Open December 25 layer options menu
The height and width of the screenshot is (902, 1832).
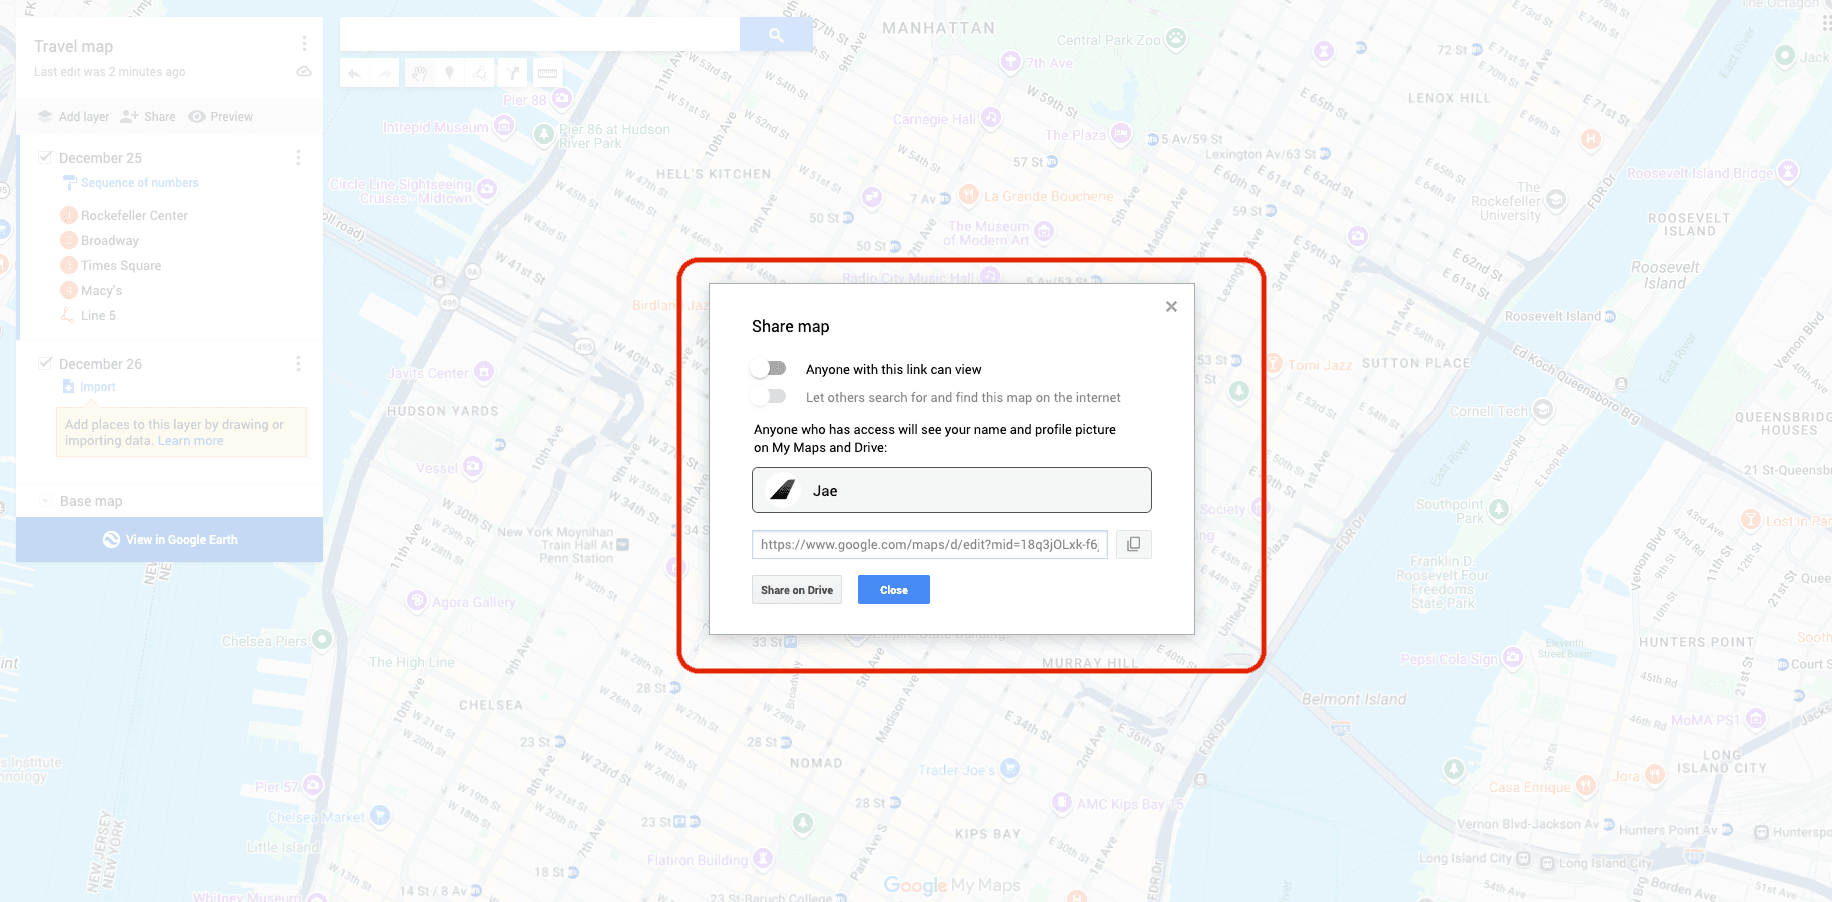[298, 158]
